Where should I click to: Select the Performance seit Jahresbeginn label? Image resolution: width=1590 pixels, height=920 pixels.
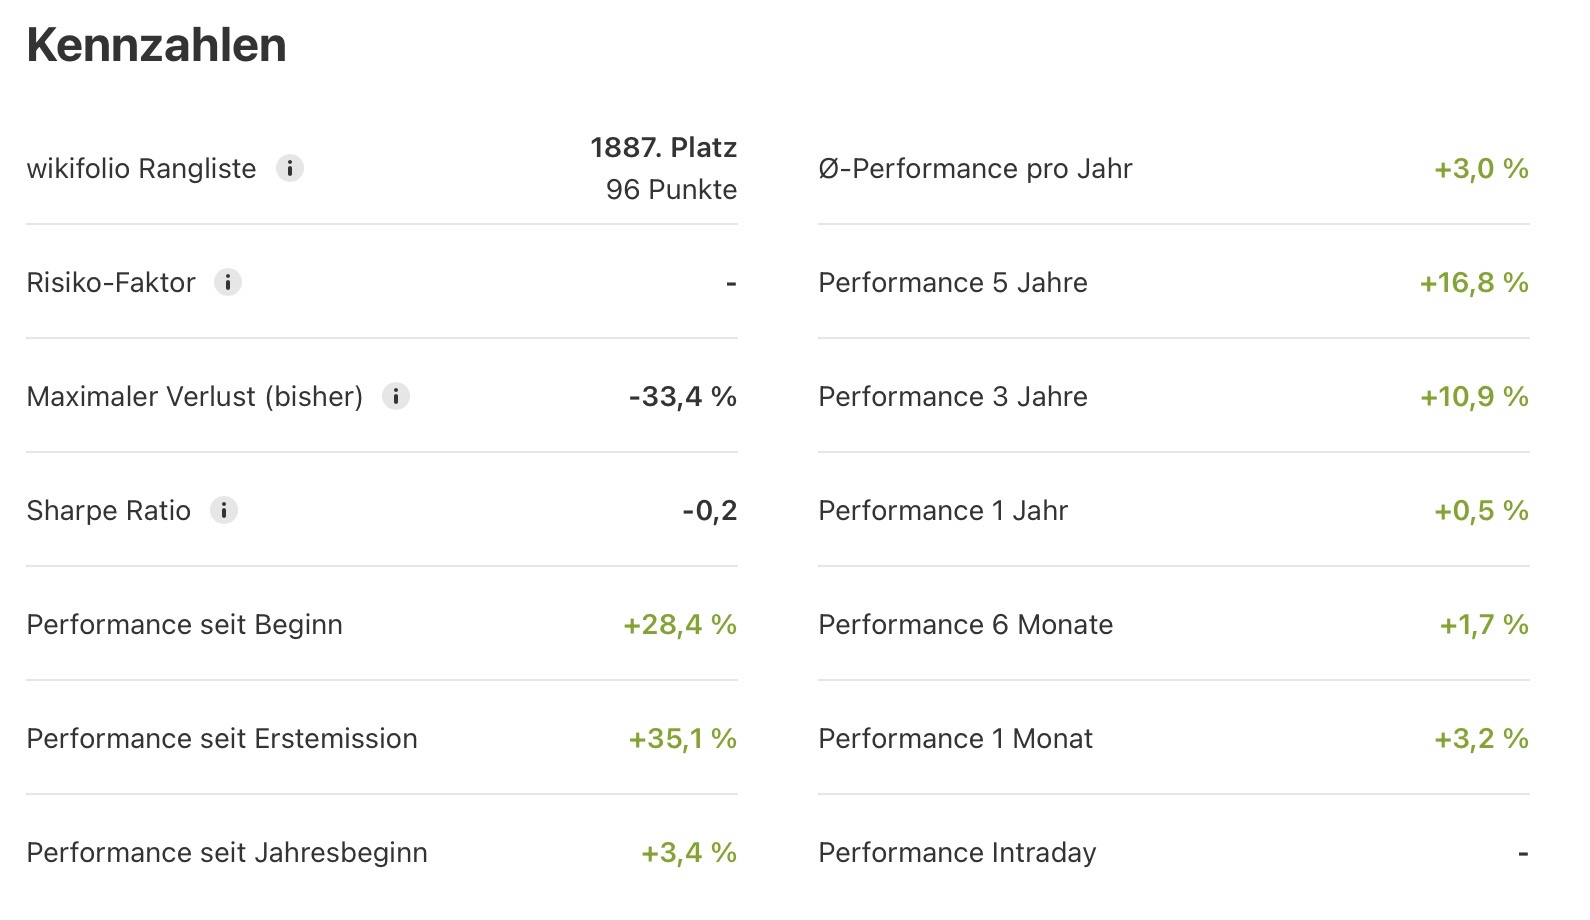click(227, 852)
